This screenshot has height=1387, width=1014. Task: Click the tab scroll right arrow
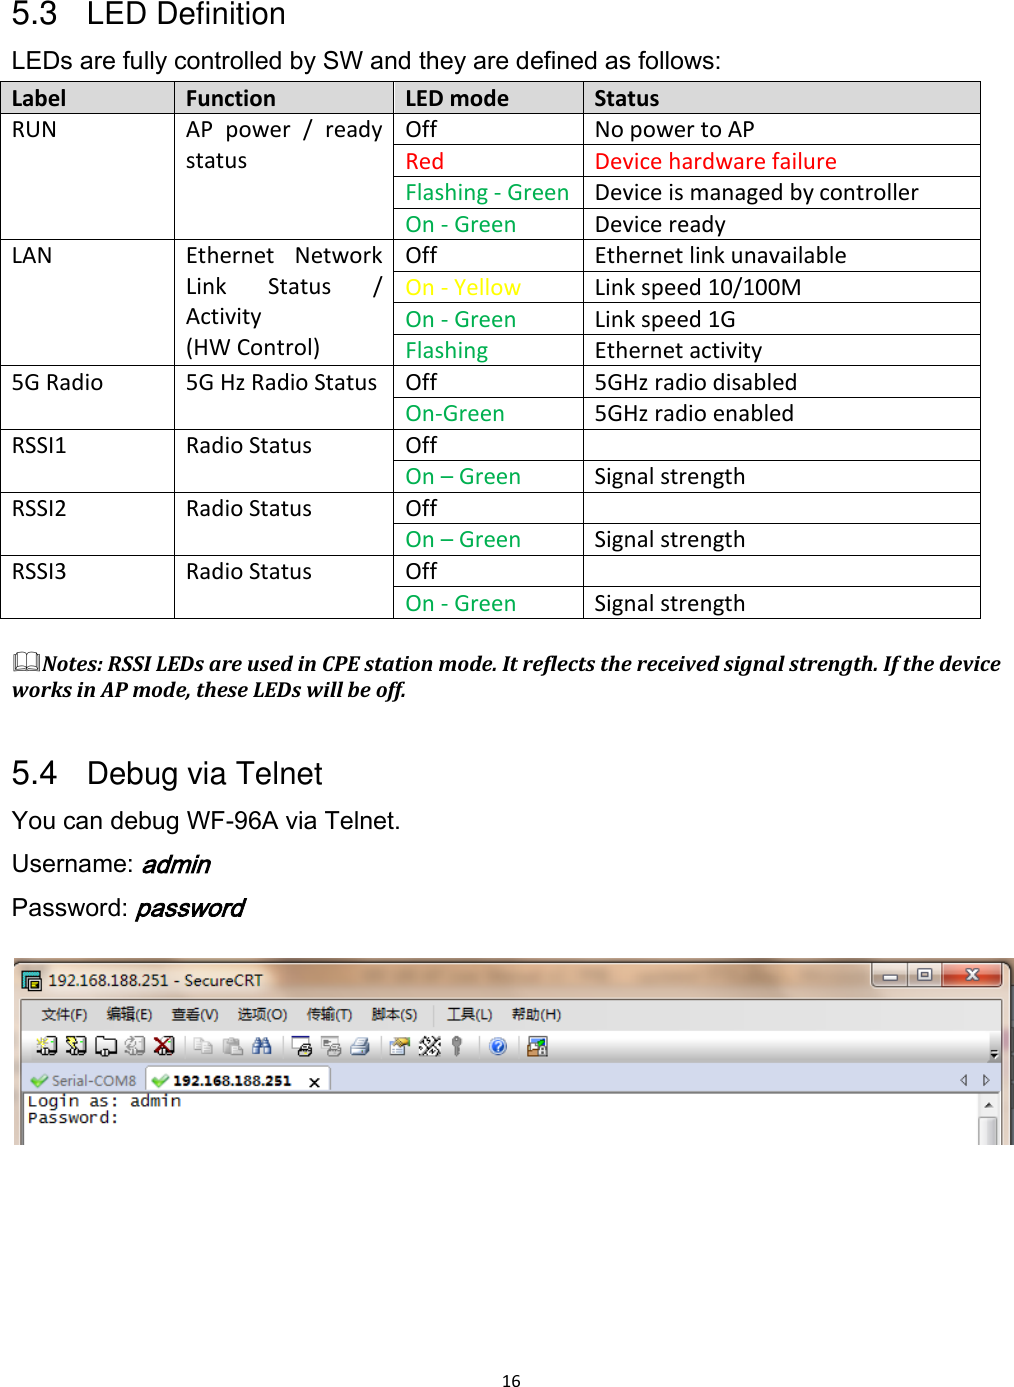pos(986,1080)
